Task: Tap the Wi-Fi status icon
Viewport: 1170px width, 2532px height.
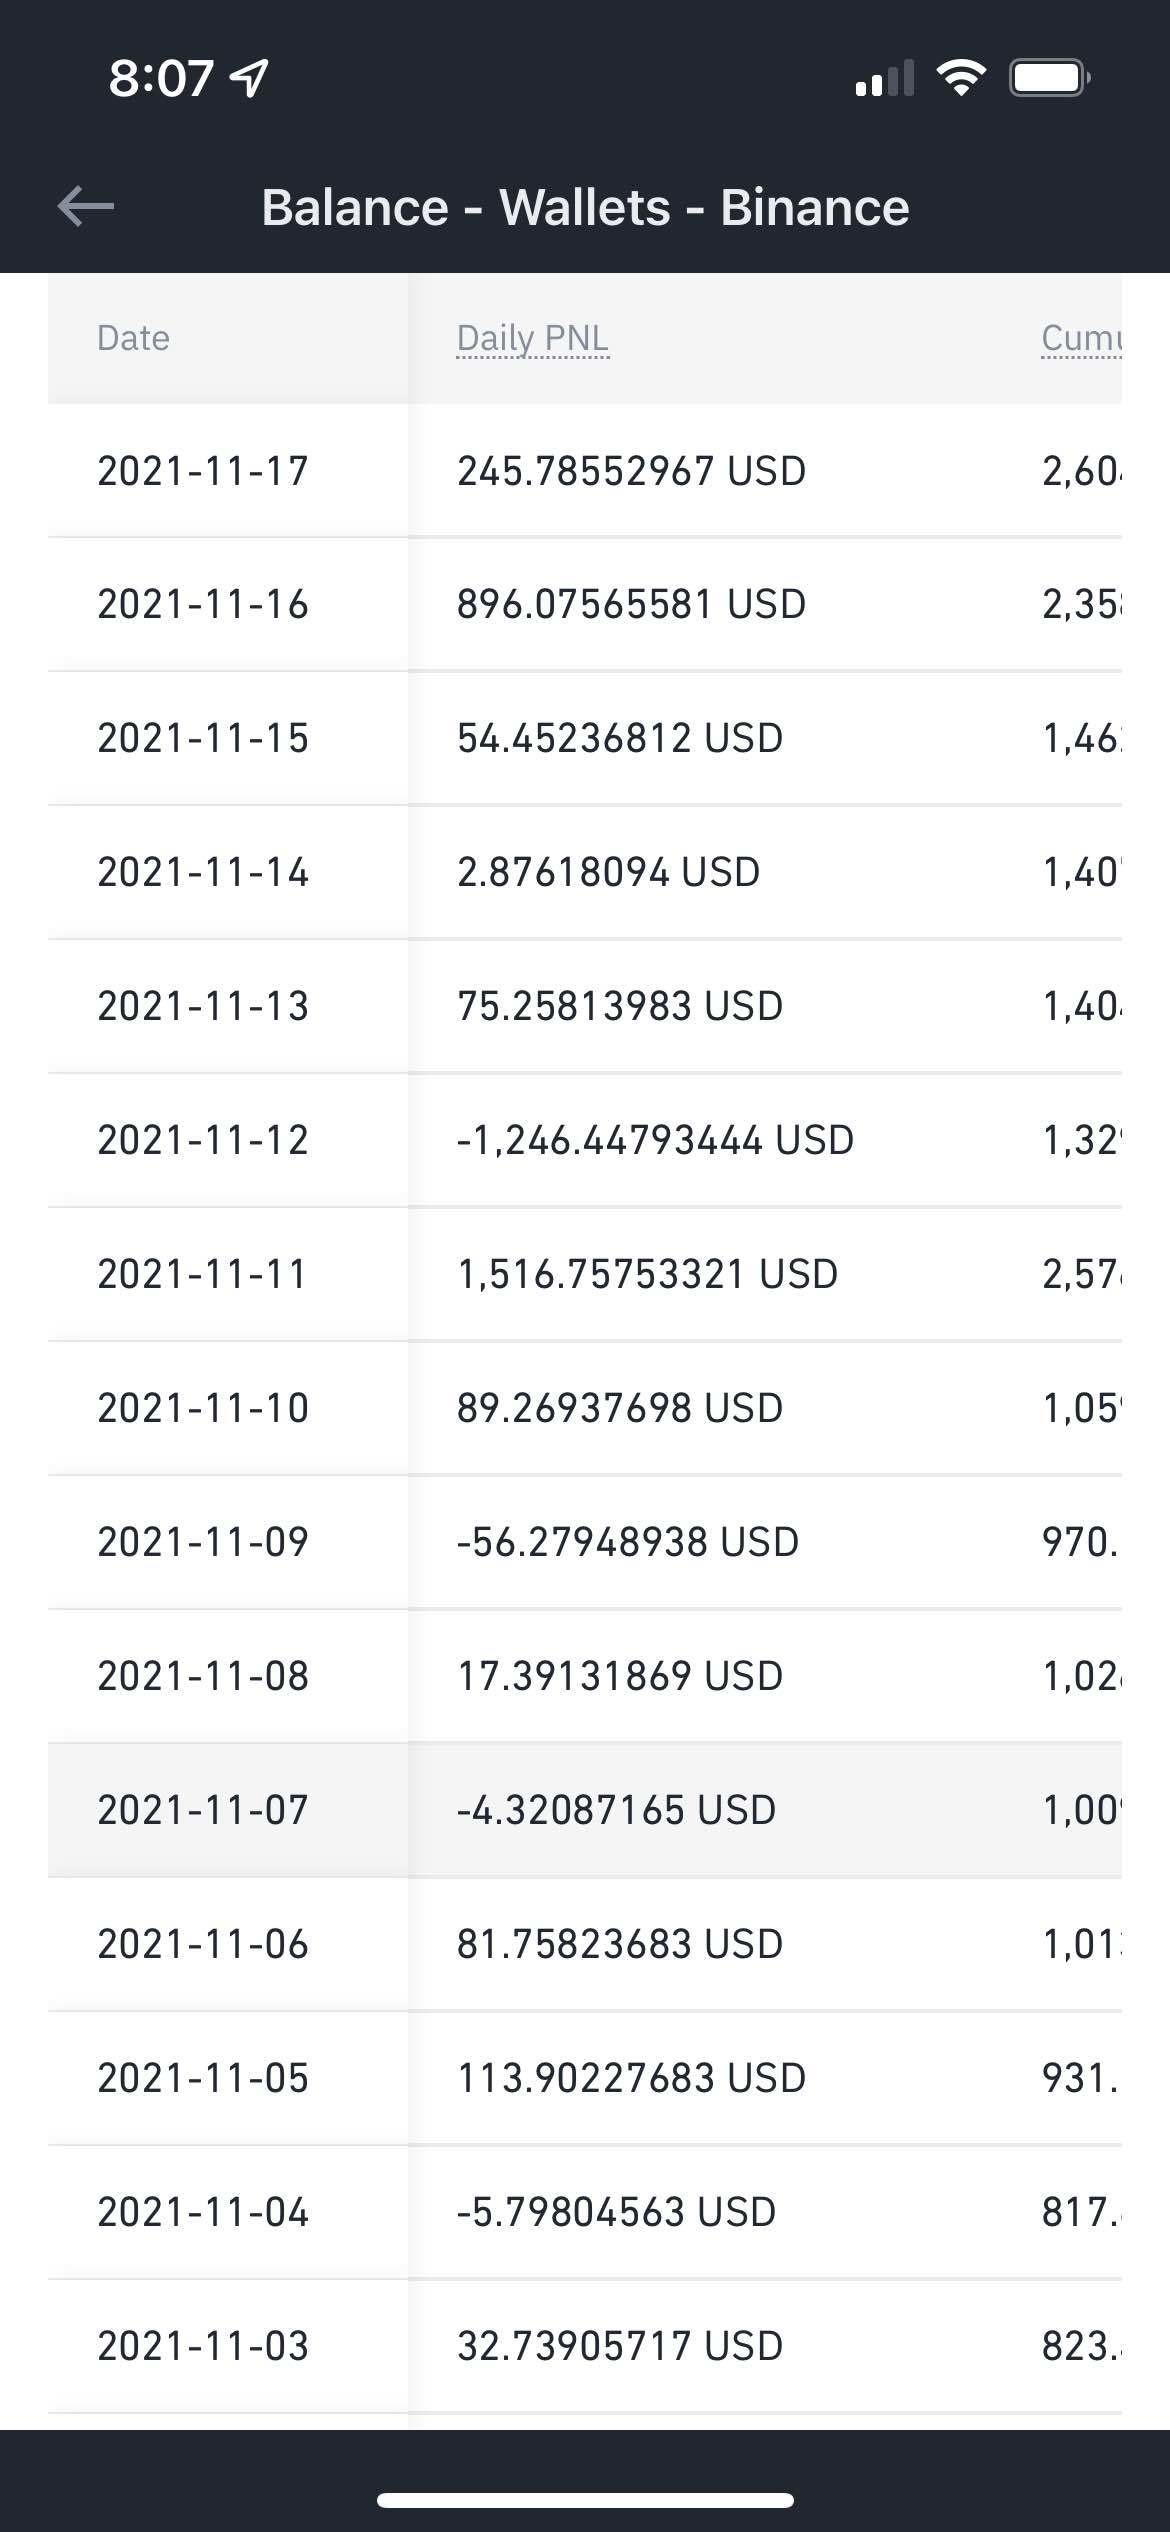Action: coord(960,77)
